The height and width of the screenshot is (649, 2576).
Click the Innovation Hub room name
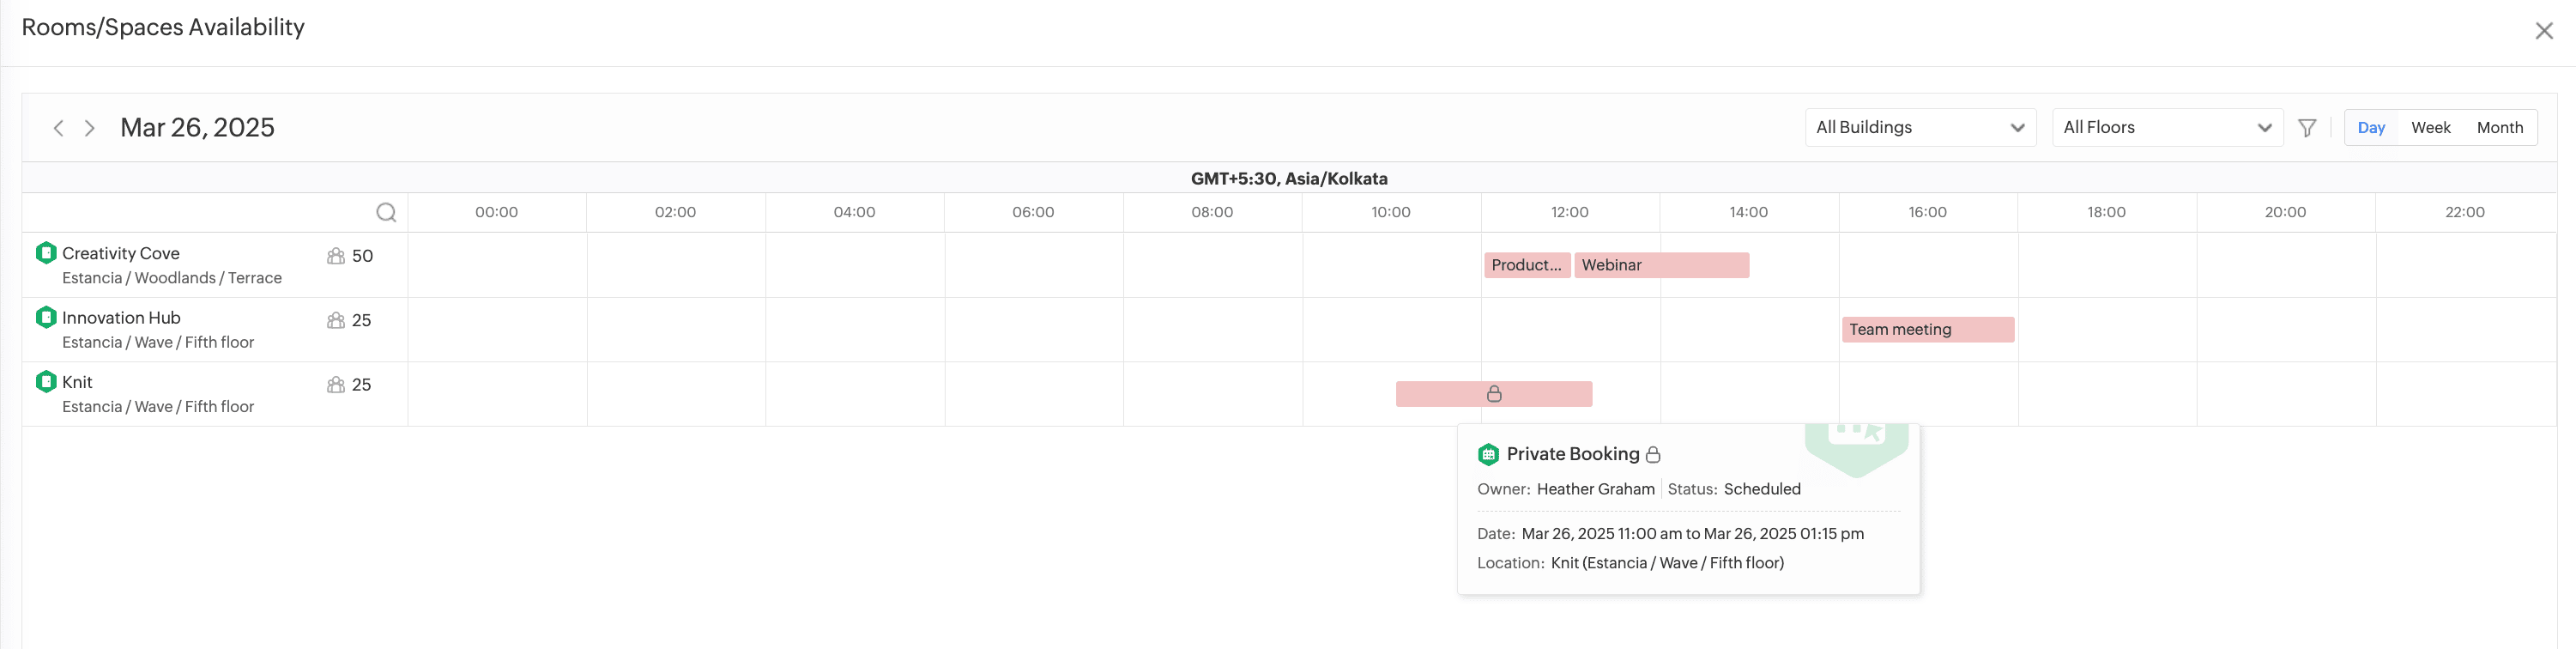click(121, 318)
